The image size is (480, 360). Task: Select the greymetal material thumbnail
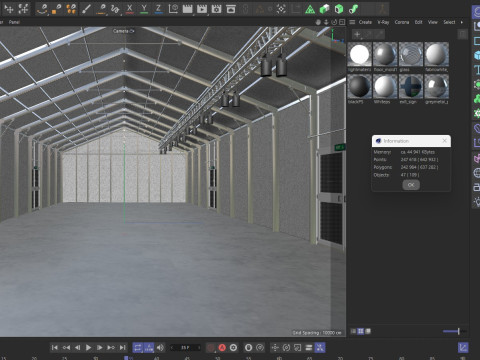437,86
